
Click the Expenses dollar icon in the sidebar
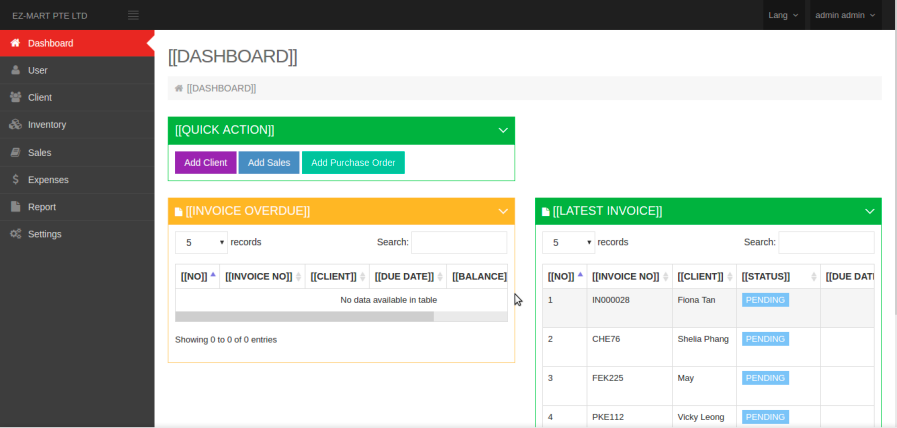[15, 180]
